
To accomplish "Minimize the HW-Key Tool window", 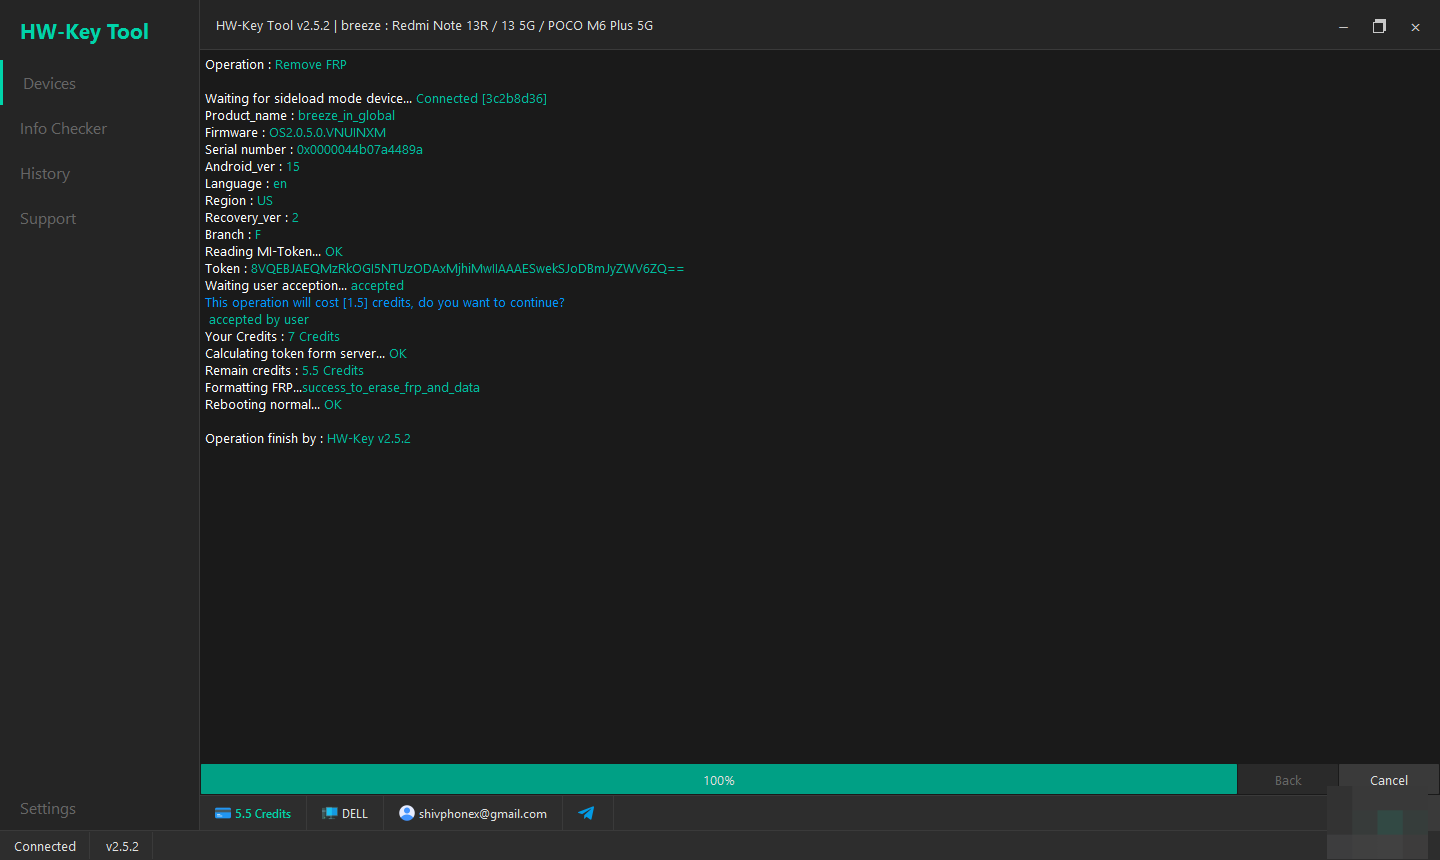I will coord(1343,27).
